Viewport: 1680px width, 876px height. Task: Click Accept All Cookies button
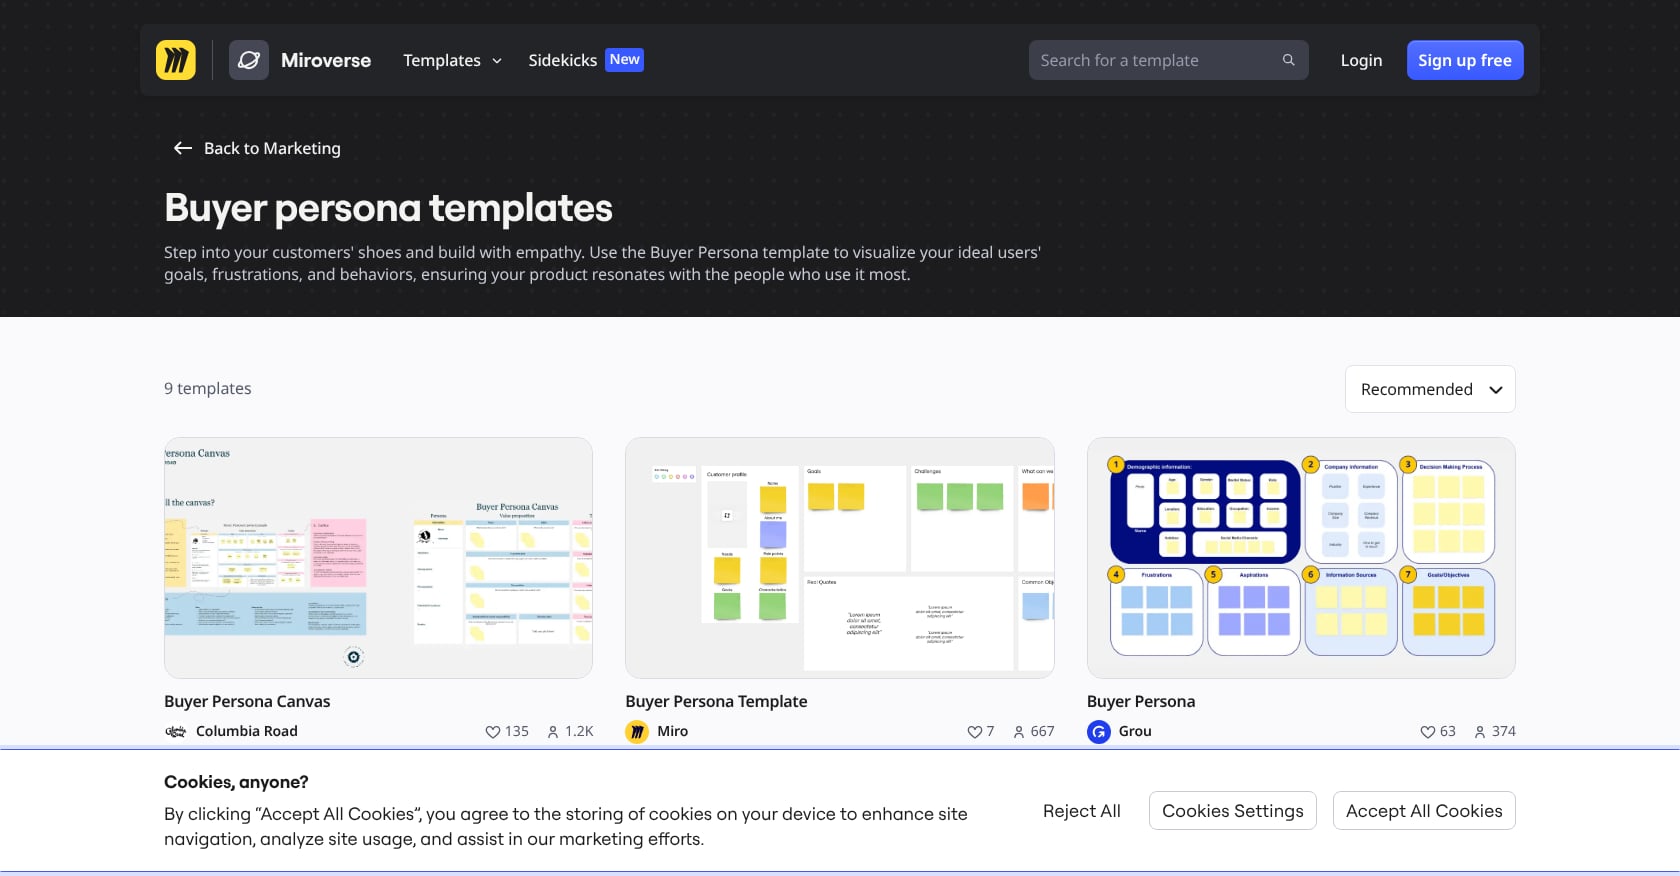1424,811
